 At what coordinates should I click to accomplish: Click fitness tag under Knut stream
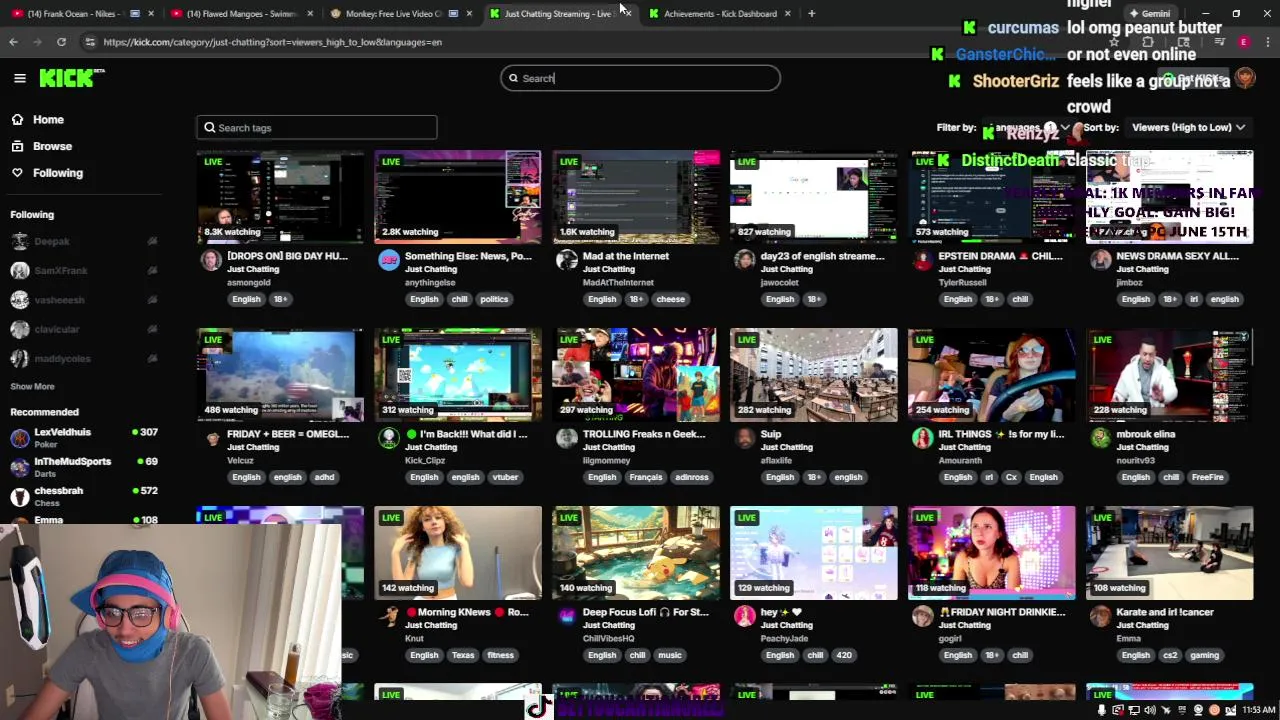click(500, 655)
